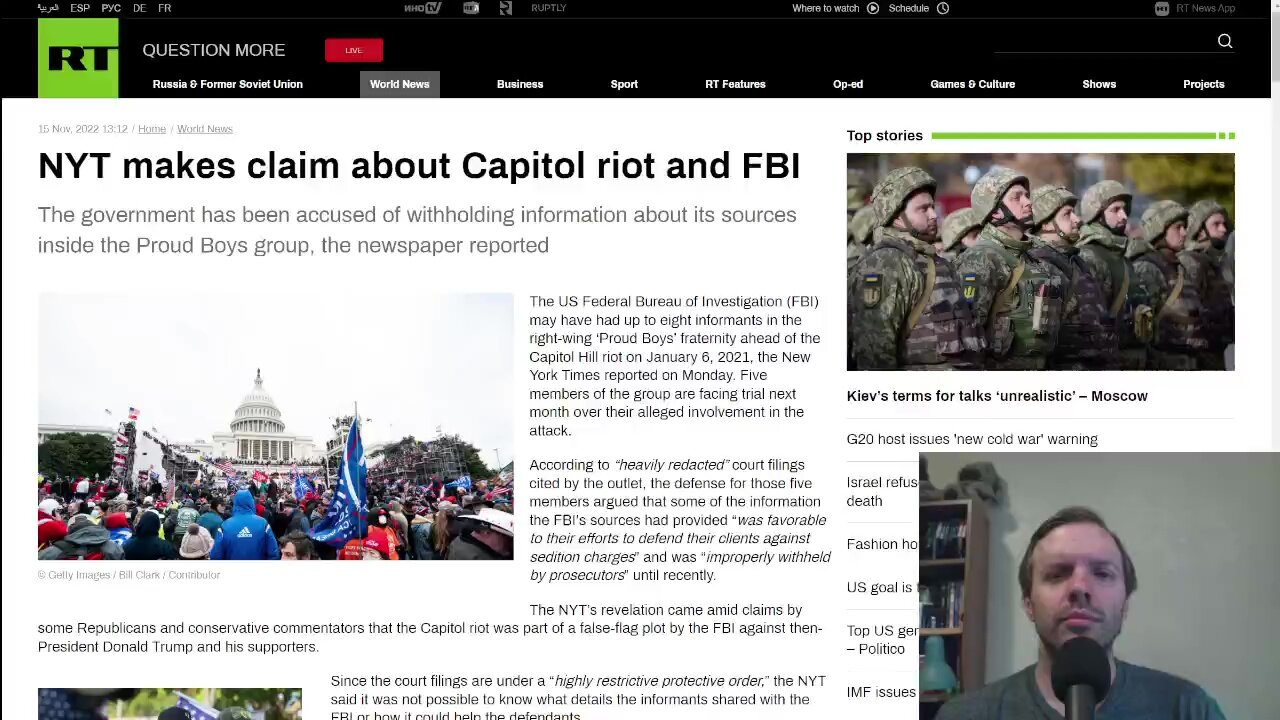The height and width of the screenshot is (720, 1280).
Task: Open the Sport section
Action: click(624, 84)
